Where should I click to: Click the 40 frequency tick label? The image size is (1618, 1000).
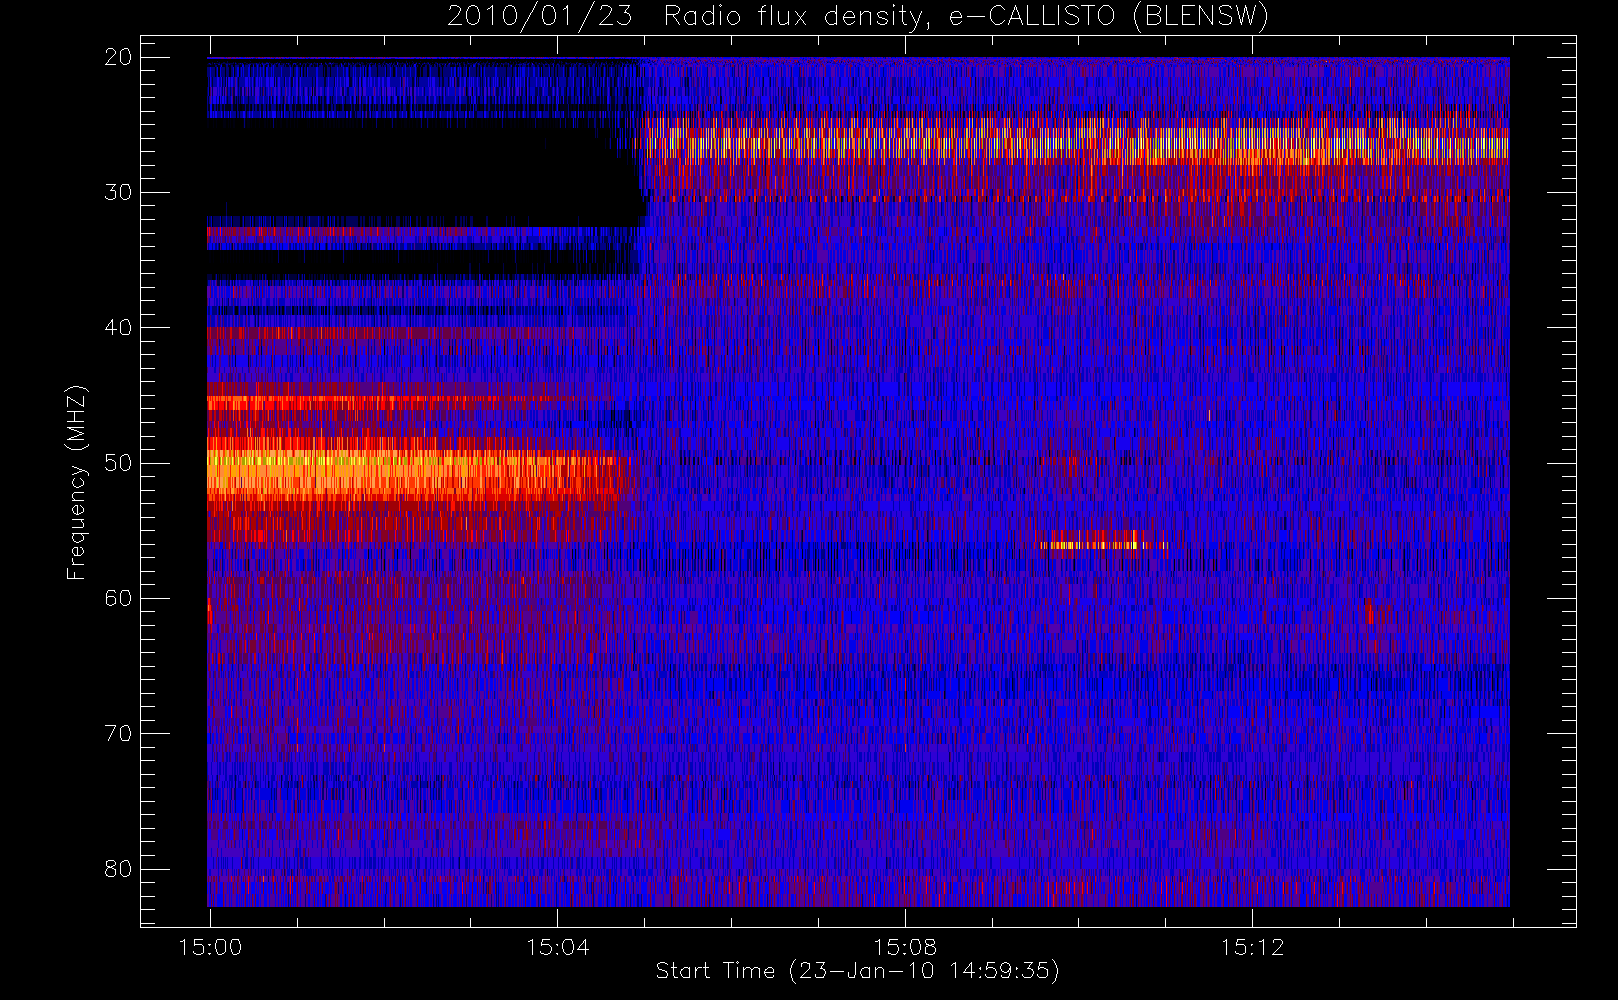(x=118, y=328)
